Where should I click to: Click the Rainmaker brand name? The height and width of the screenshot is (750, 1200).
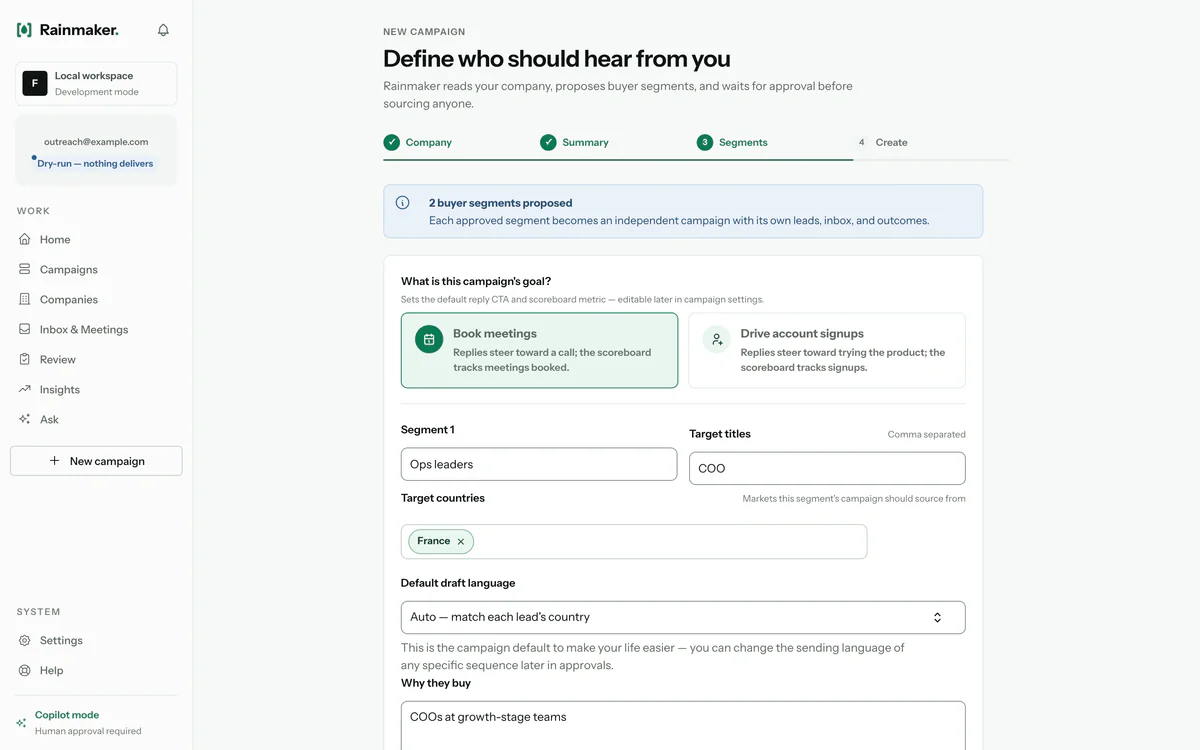point(79,30)
